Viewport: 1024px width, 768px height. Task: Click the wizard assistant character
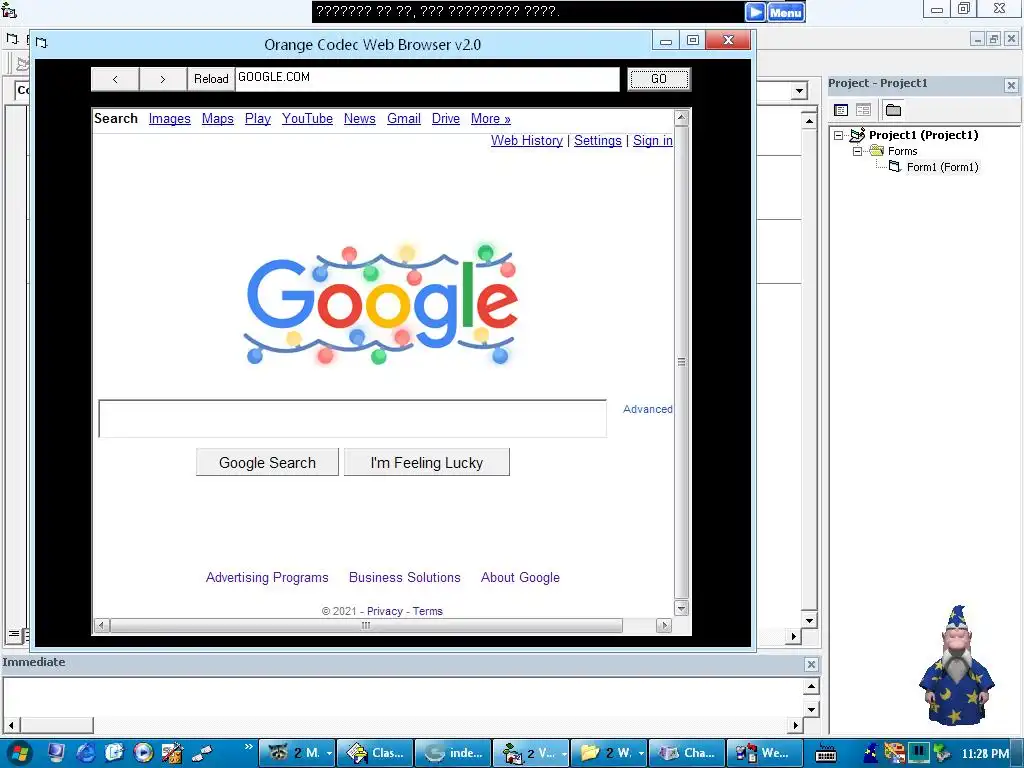click(x=955, y=666)
